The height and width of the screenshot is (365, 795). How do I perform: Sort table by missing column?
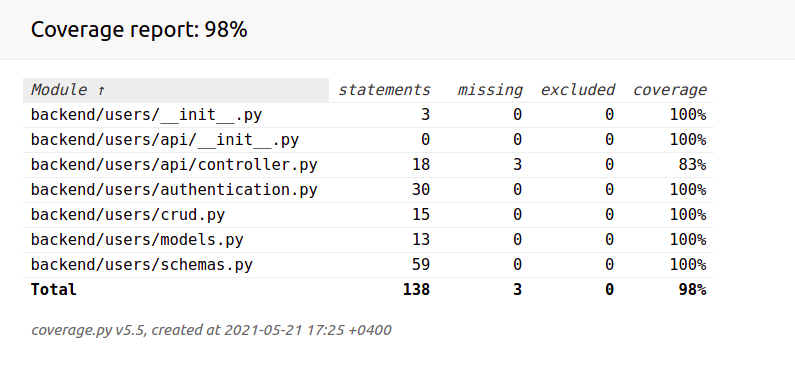click(x=490, y=90)
